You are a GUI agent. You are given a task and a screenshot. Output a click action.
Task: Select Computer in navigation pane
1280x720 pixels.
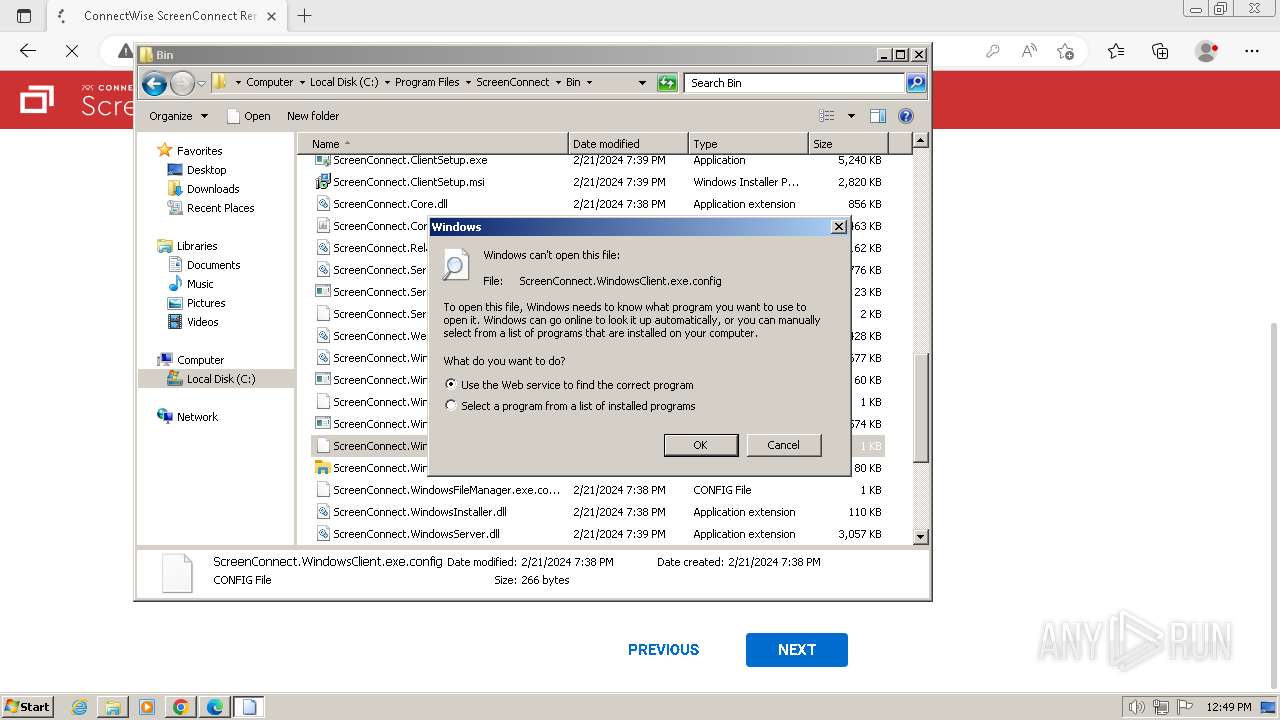(x=200, y=360)
